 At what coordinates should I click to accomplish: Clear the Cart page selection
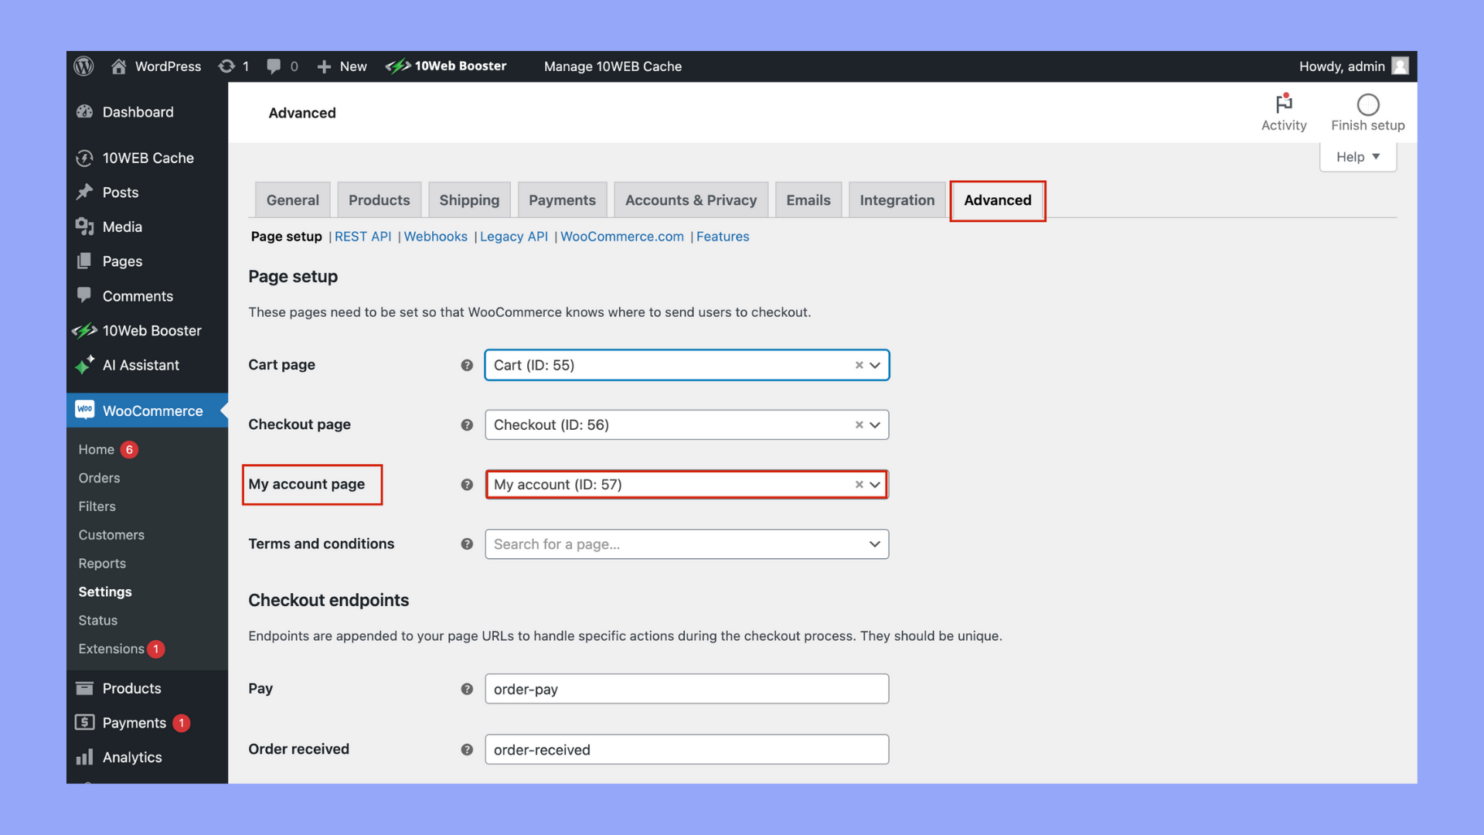[x=858, y=365]
